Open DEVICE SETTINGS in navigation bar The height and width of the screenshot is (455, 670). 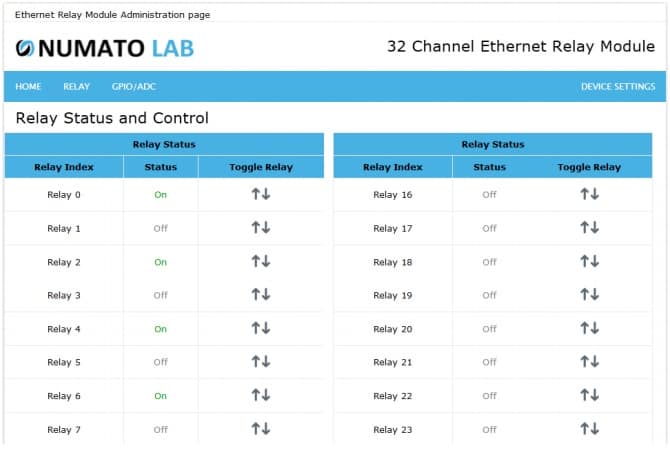[618, 87]
